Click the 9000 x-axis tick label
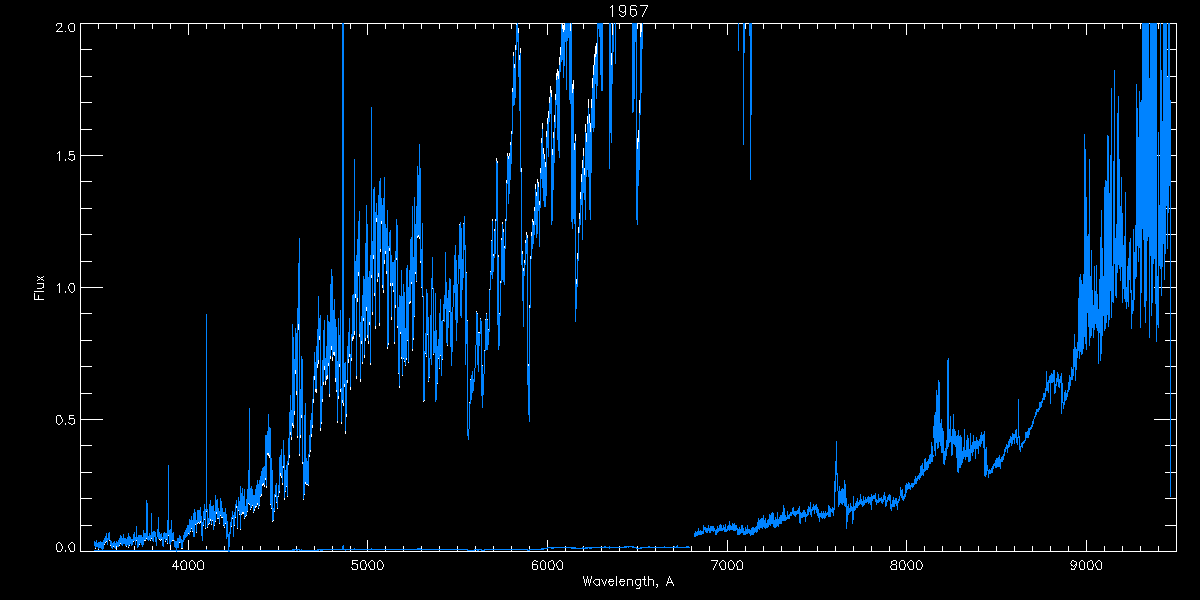 [x=1086, y=566]
